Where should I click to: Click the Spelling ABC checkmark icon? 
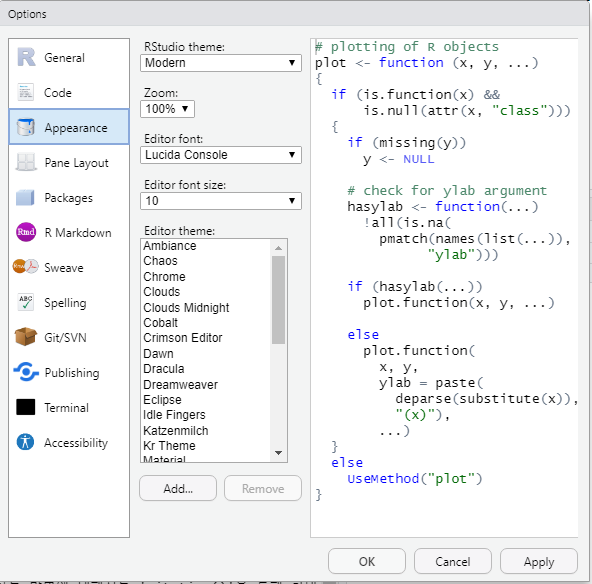coord(26,302)
